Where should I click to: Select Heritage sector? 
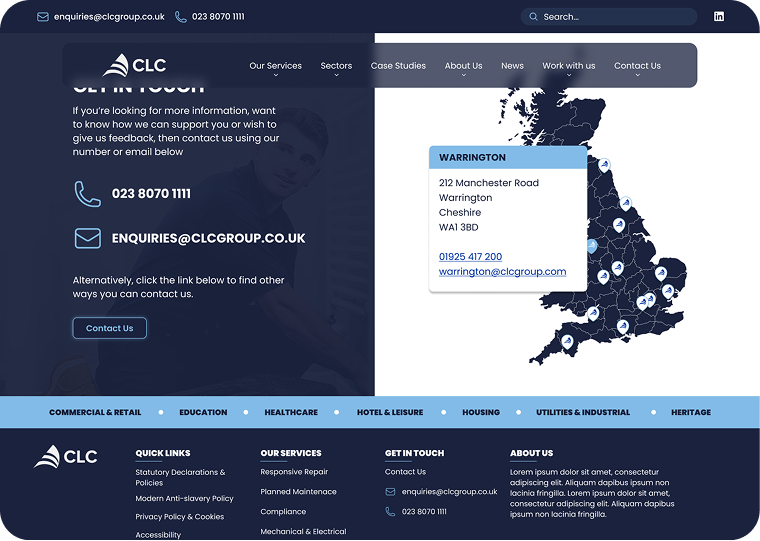[691, 413]
